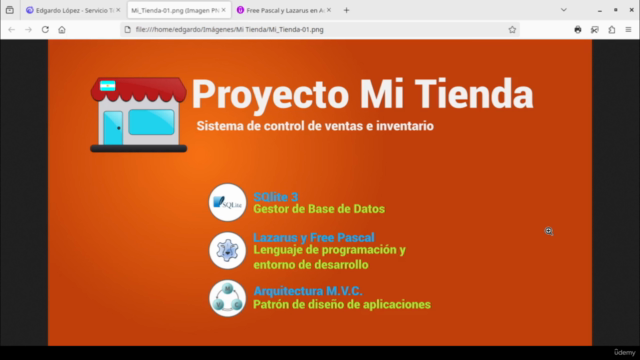The width and height of the screenshot is (640, 360).
Task: Maximize the browser window
Action: pos(616,10)
